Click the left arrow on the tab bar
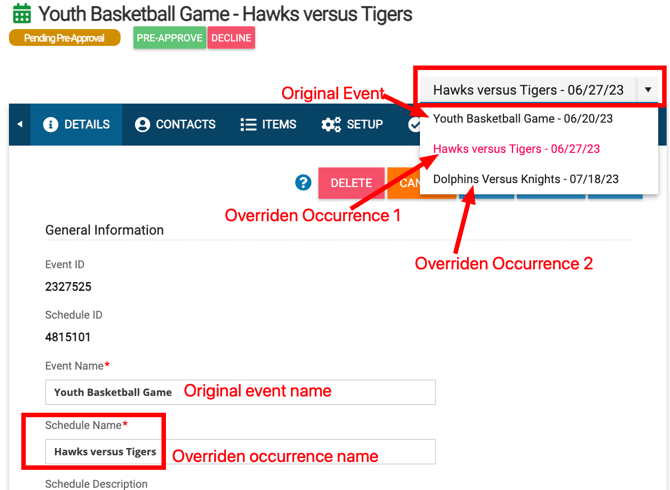The image size is (670, 490). coord(20,125)
